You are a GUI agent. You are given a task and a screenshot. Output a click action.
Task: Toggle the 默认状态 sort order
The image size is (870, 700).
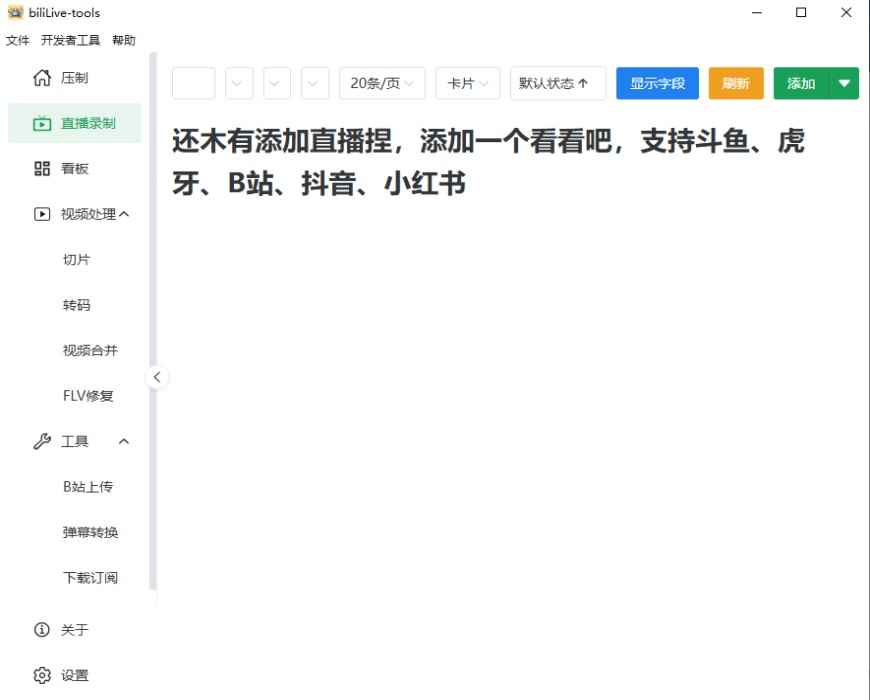click(558, 84)
